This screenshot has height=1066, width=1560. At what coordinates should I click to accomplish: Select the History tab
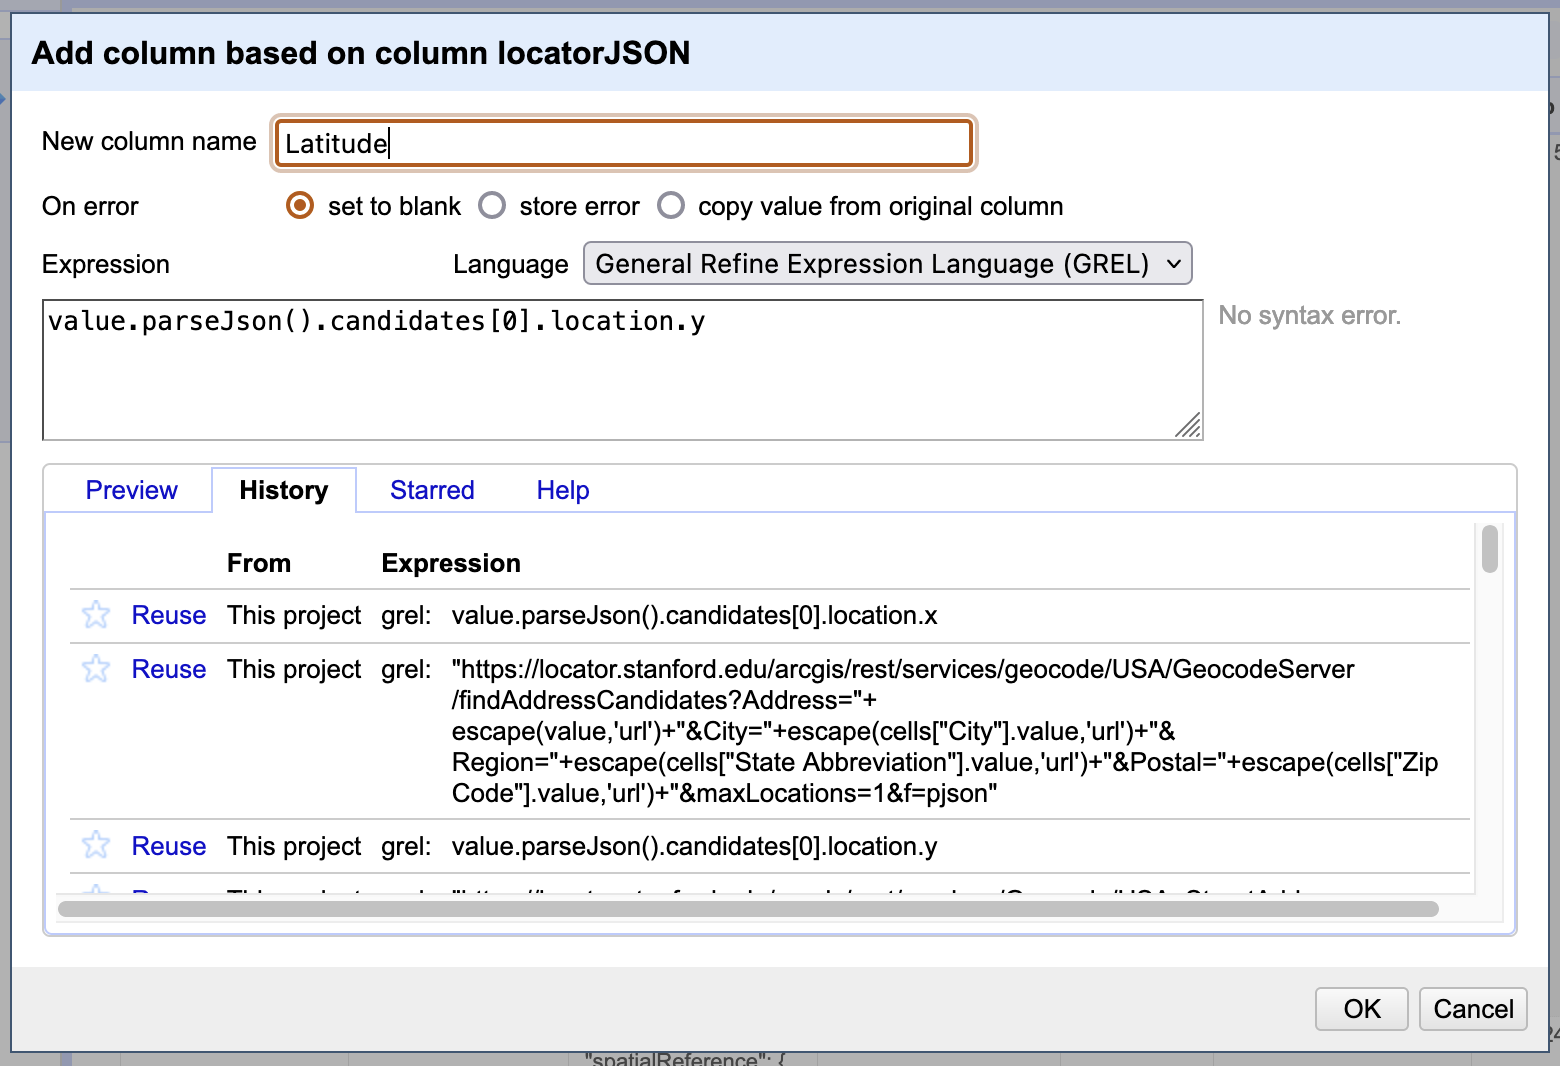point(283,490)
